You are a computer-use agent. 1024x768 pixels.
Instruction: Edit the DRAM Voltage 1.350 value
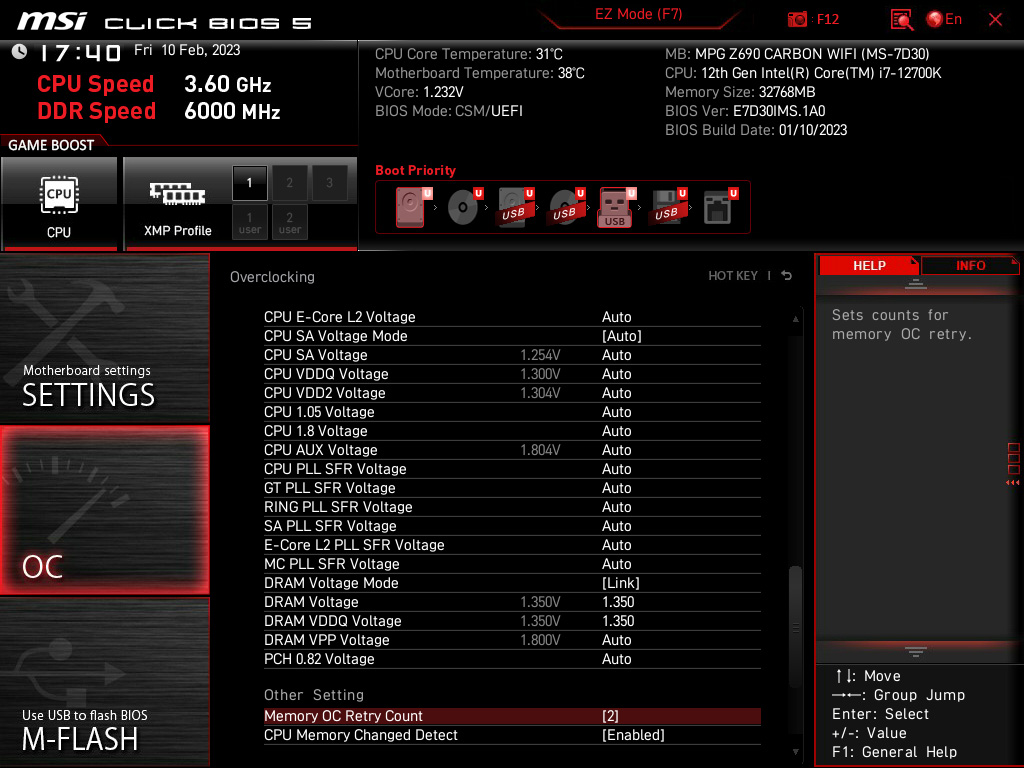[x=618, y=601]
